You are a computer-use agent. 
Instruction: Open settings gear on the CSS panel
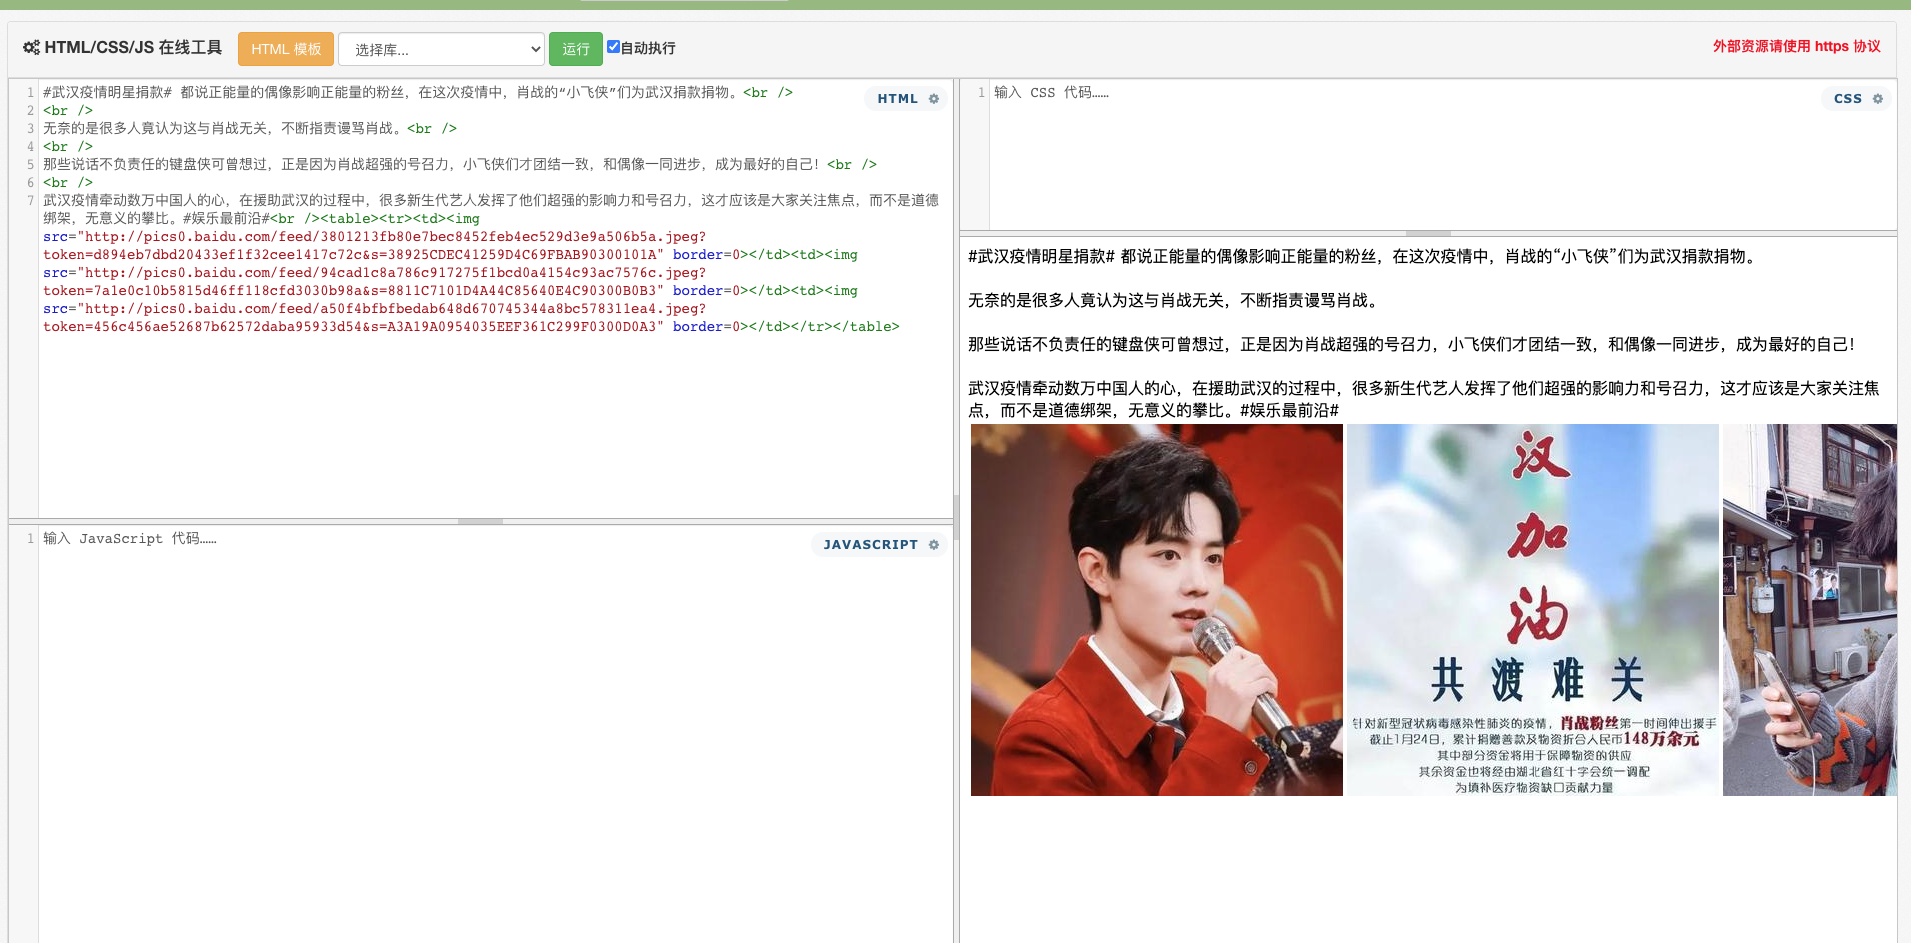(1878, 99)
